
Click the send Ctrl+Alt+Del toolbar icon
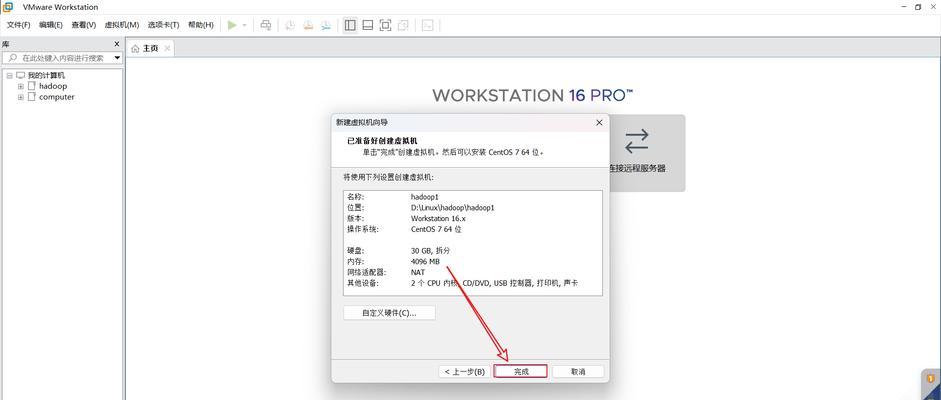(266, 25)
